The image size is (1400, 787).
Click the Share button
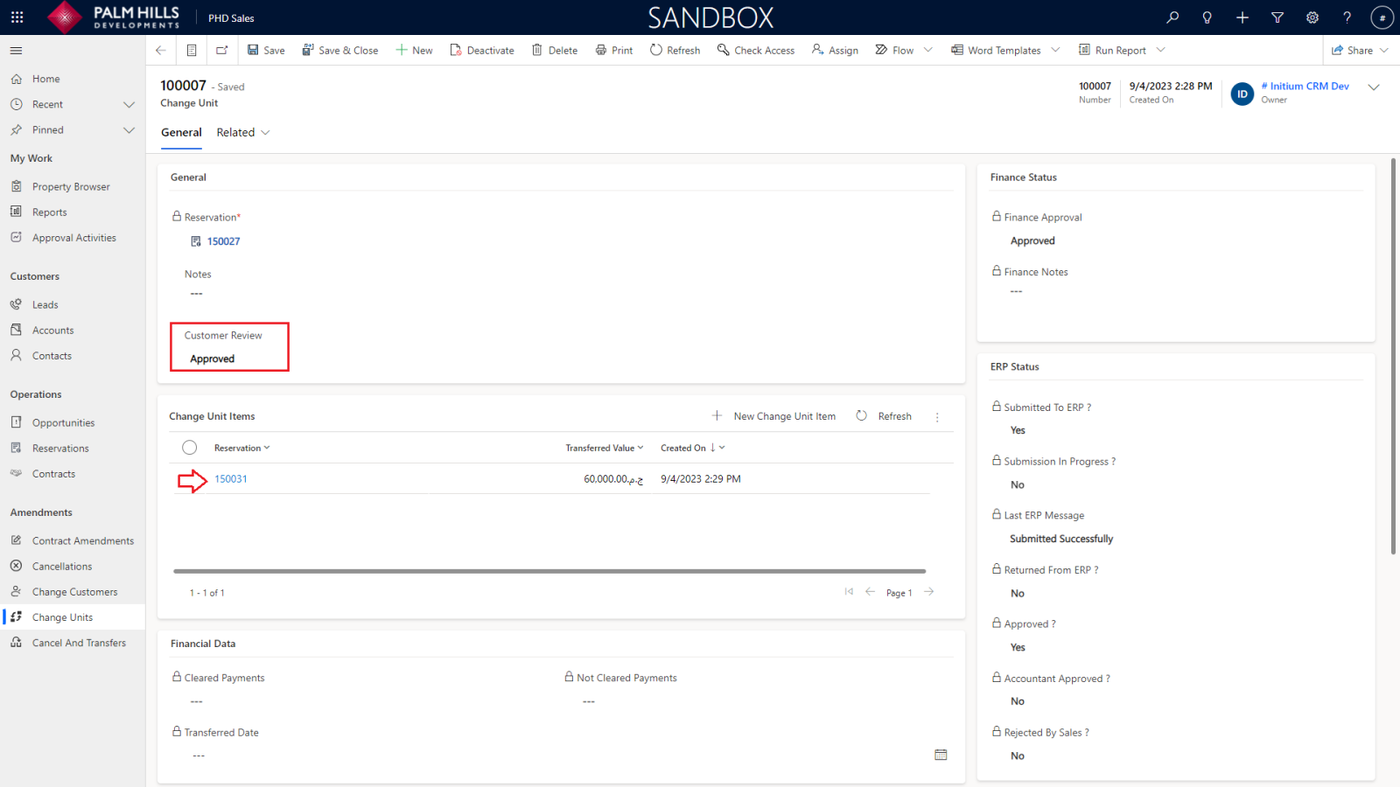coord(1352,50)
